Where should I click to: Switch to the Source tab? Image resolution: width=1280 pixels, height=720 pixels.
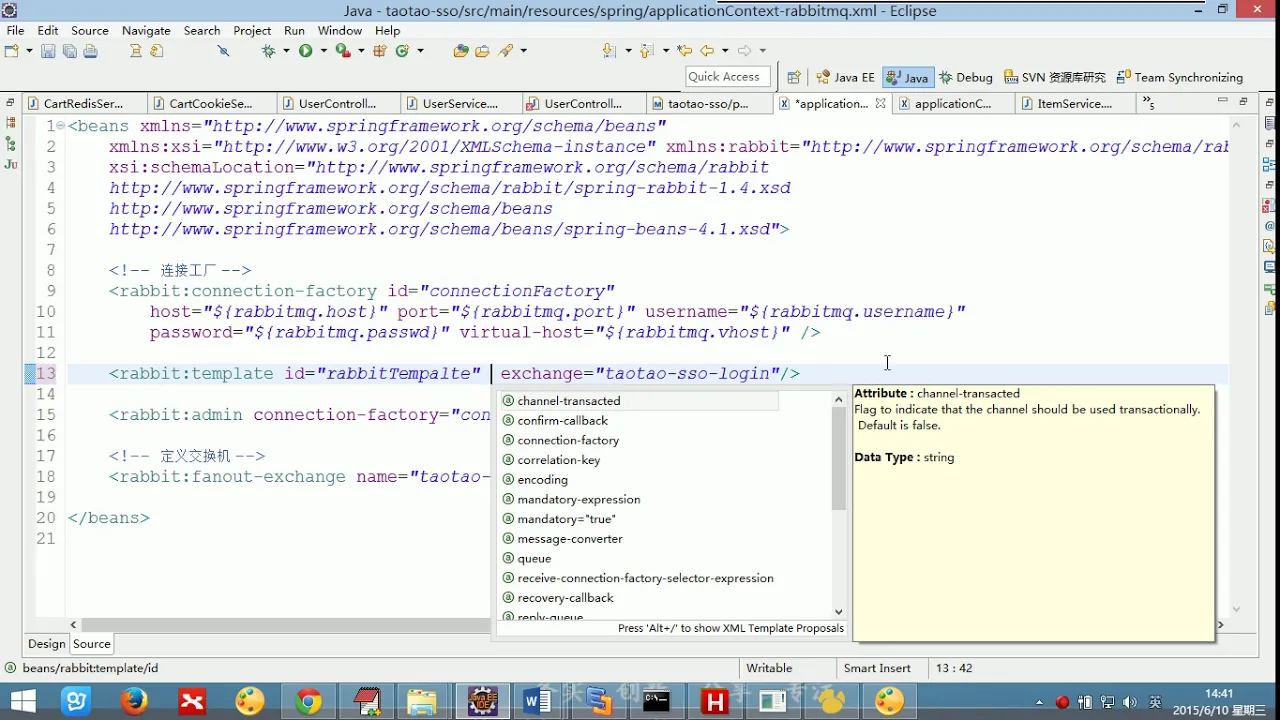(91, 644)
